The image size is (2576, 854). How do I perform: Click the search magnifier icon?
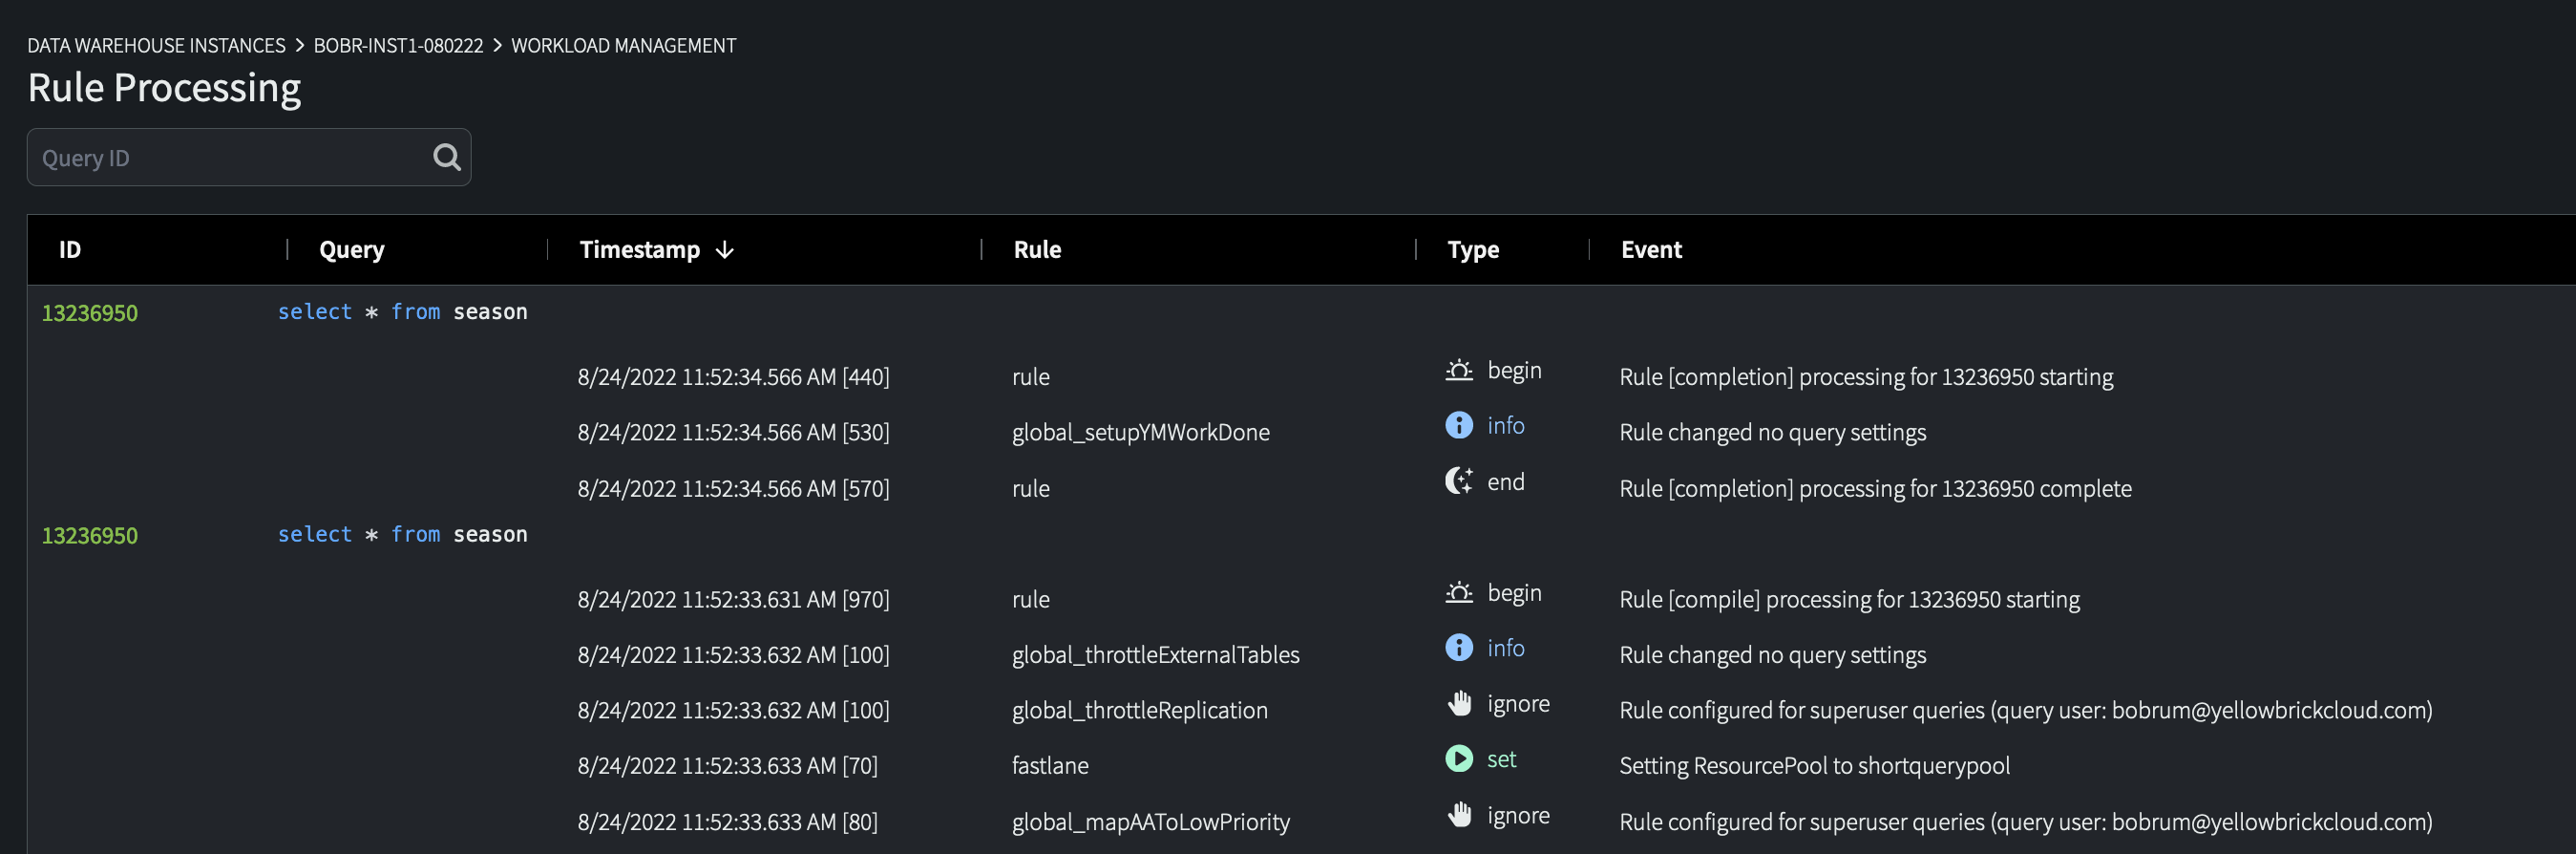click(446, 157)
